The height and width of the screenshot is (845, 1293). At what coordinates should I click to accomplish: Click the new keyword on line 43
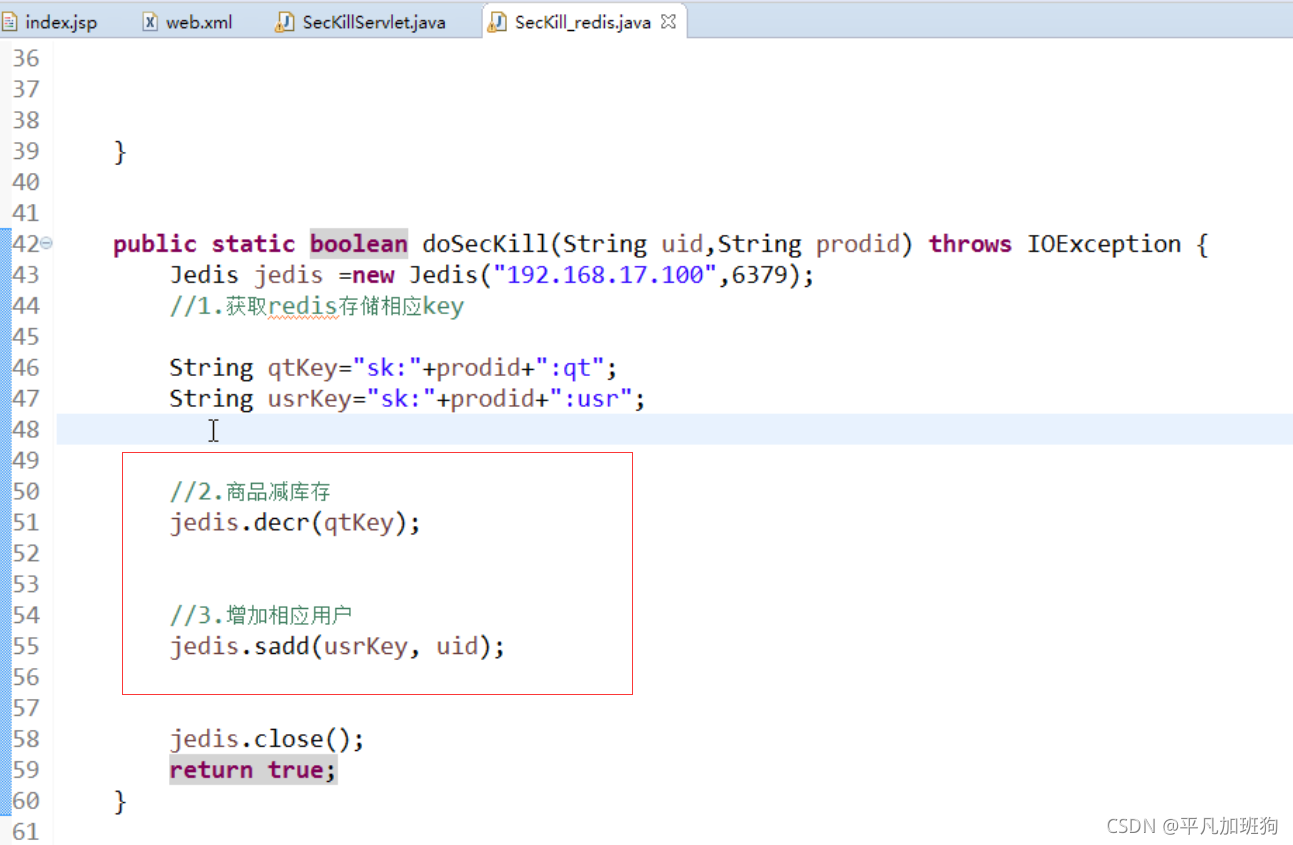373,275
